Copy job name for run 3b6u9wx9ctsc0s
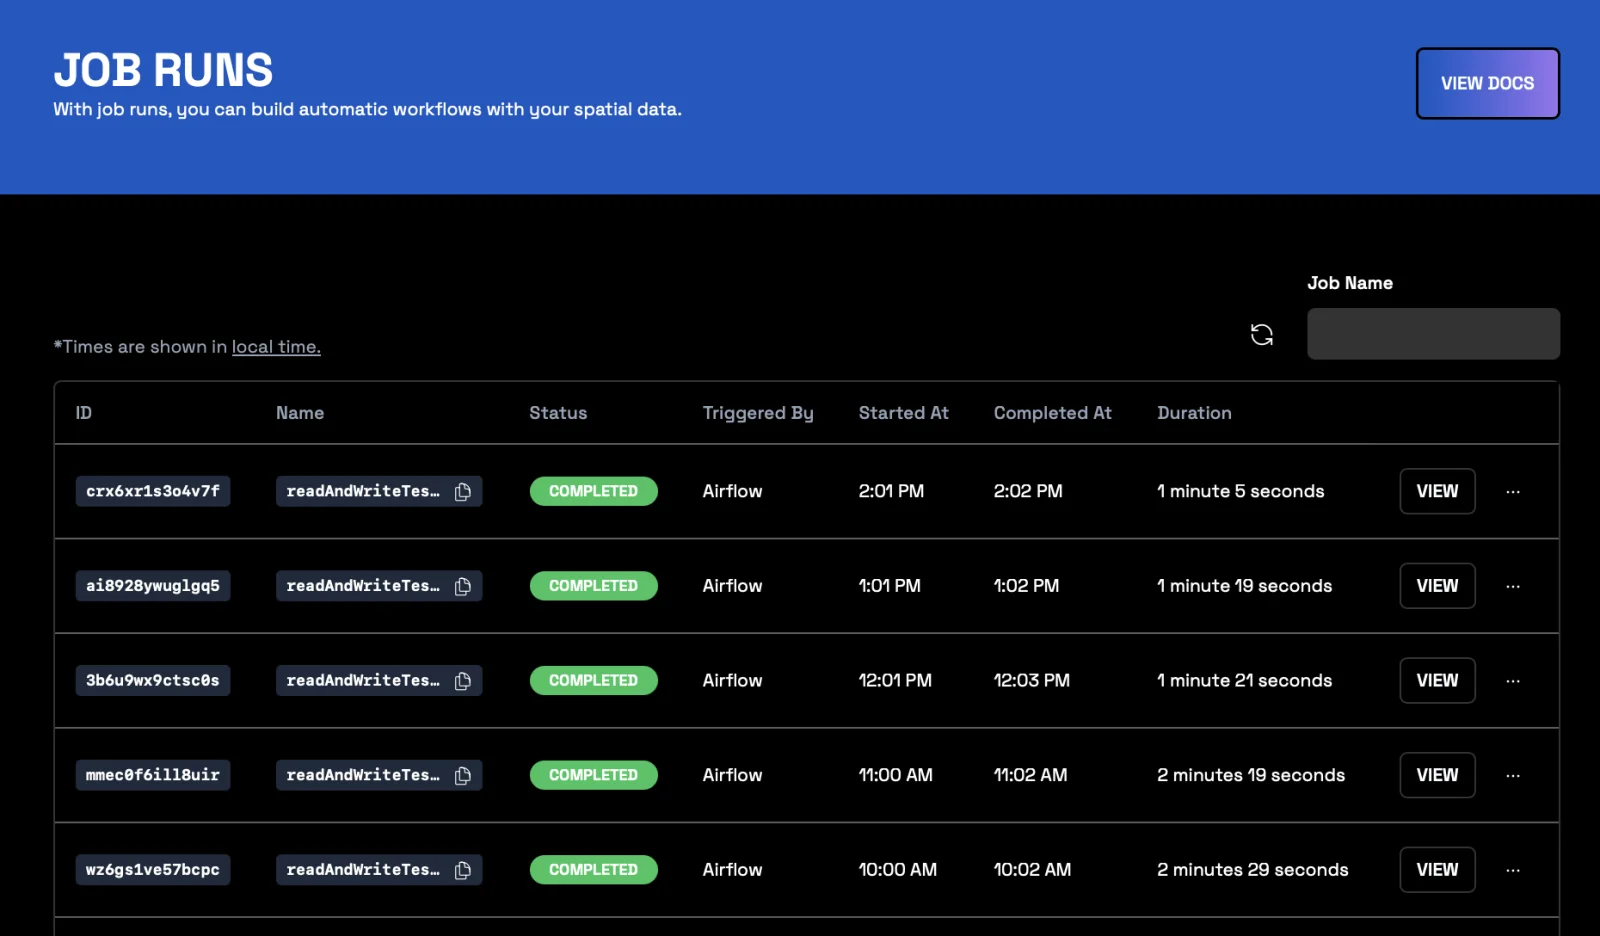This screenshot has height=936, width=1600. click(x=463, y=681)
